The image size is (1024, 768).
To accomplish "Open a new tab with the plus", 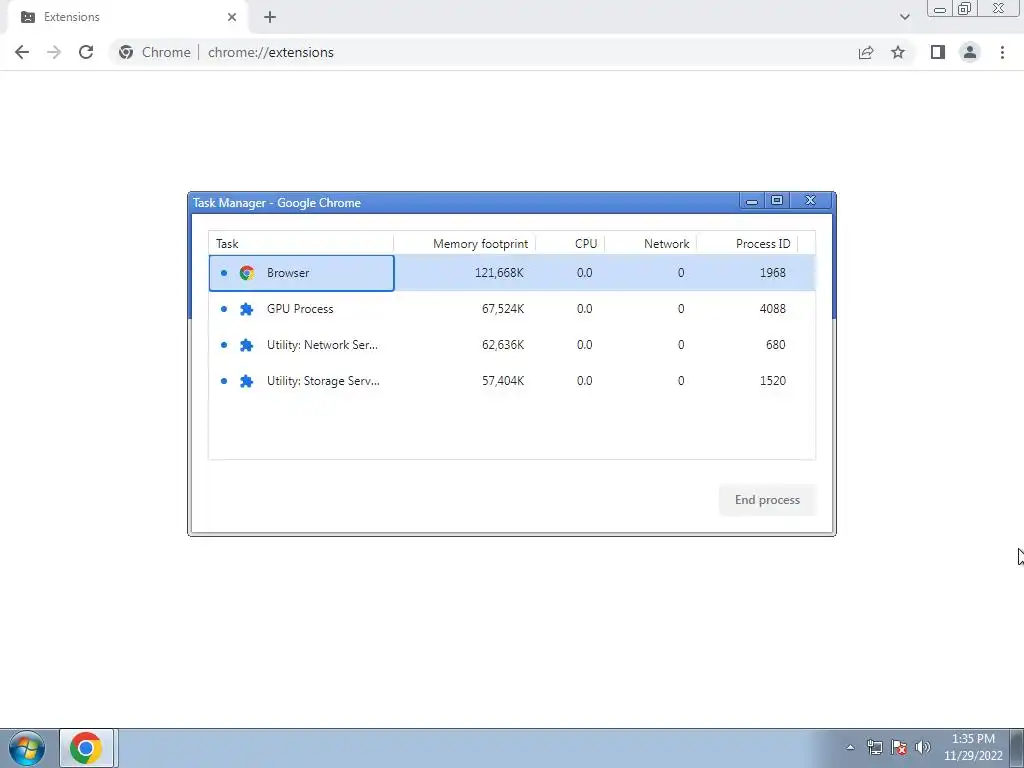I will pos(270,17).
